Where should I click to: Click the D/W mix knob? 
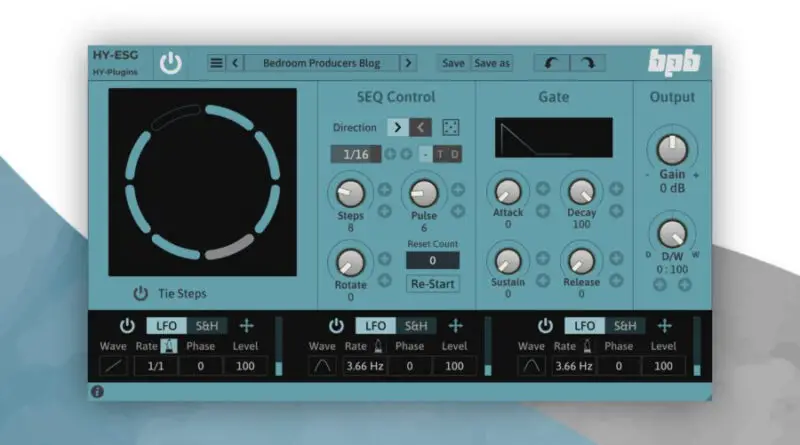tap(672, 234)
